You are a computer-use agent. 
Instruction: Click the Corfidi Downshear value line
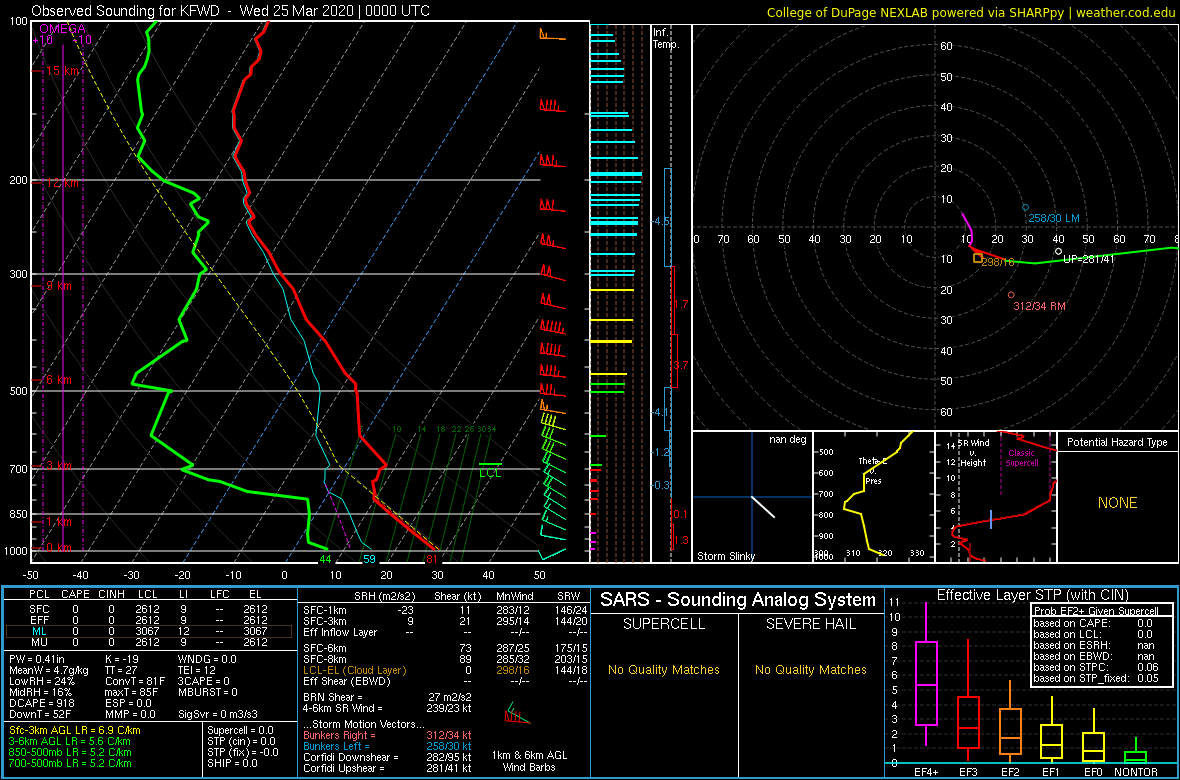[386, 757]
